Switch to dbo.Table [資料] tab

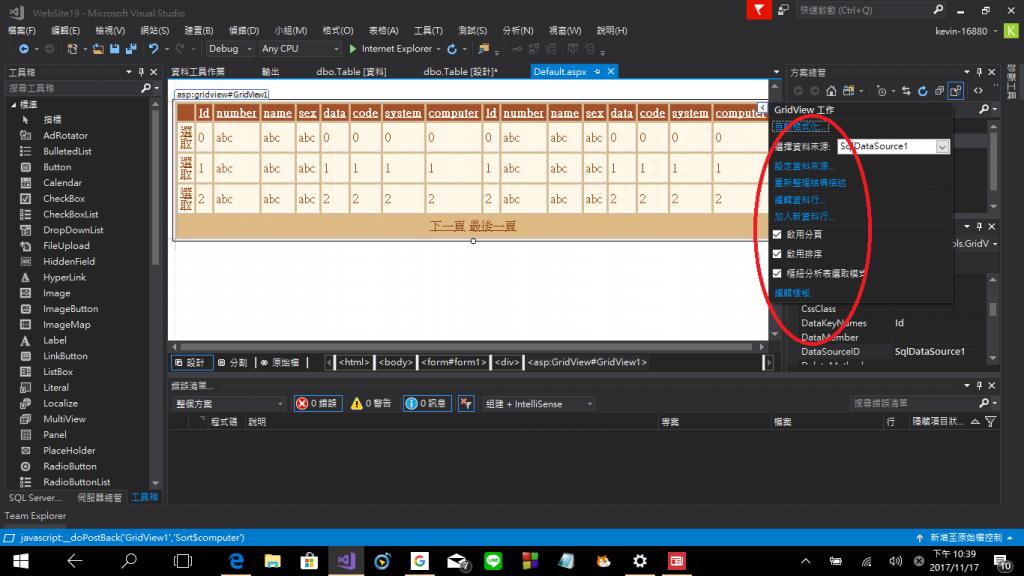(351, 72)
